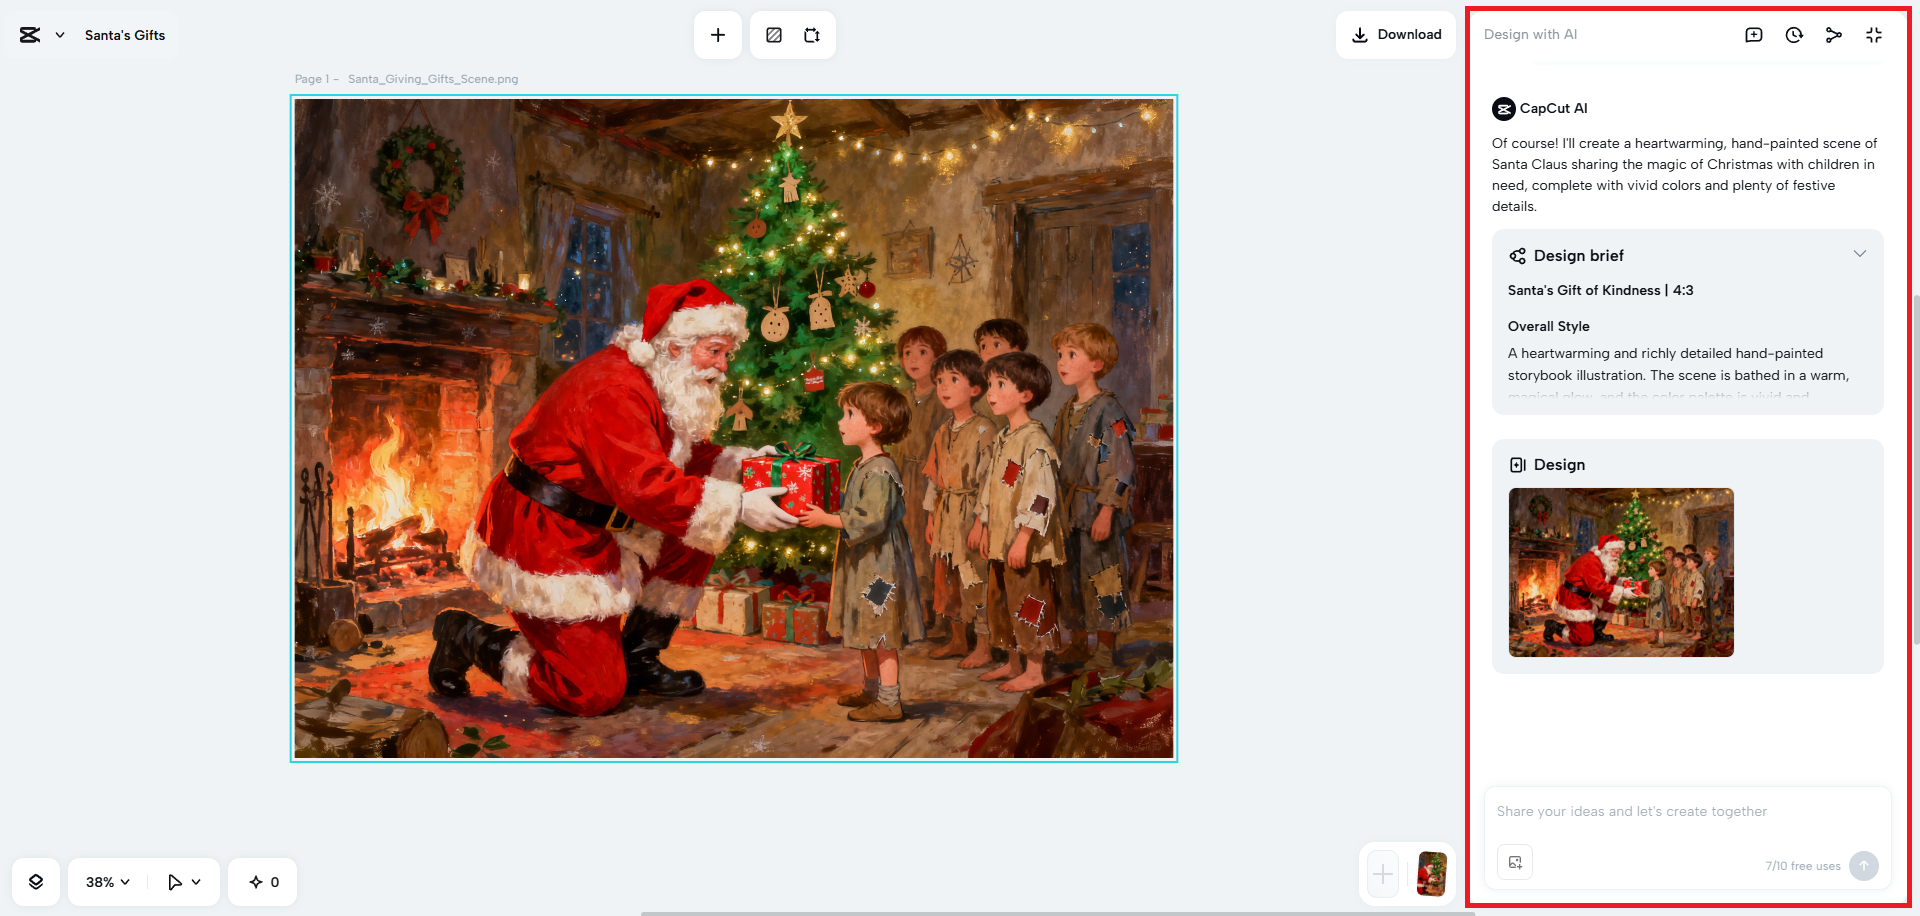Screen dimensions: 1920x916
Task: Click the resize canvas icon in toolbar
Action: (x=812, y=35)
